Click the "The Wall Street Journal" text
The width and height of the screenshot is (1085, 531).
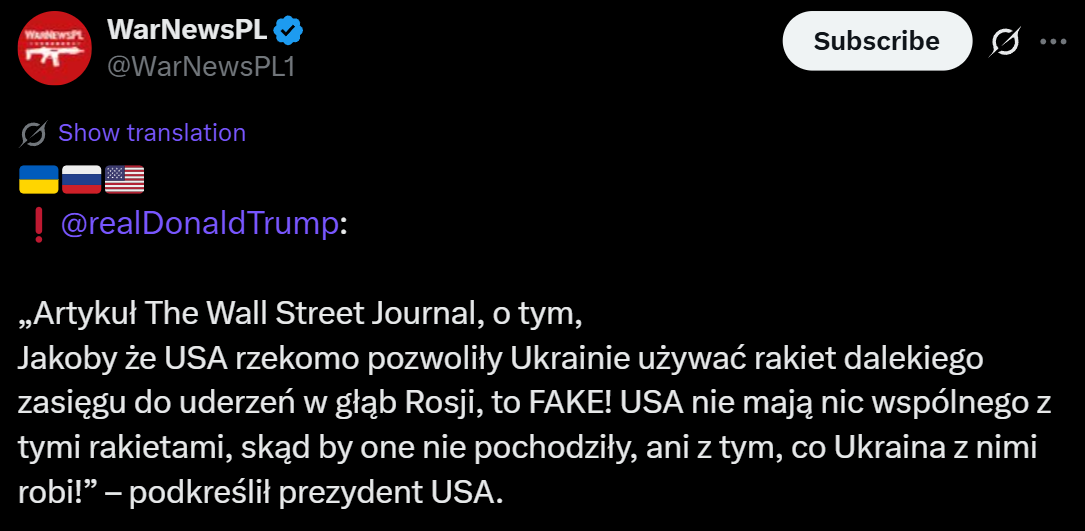(311, 313)
